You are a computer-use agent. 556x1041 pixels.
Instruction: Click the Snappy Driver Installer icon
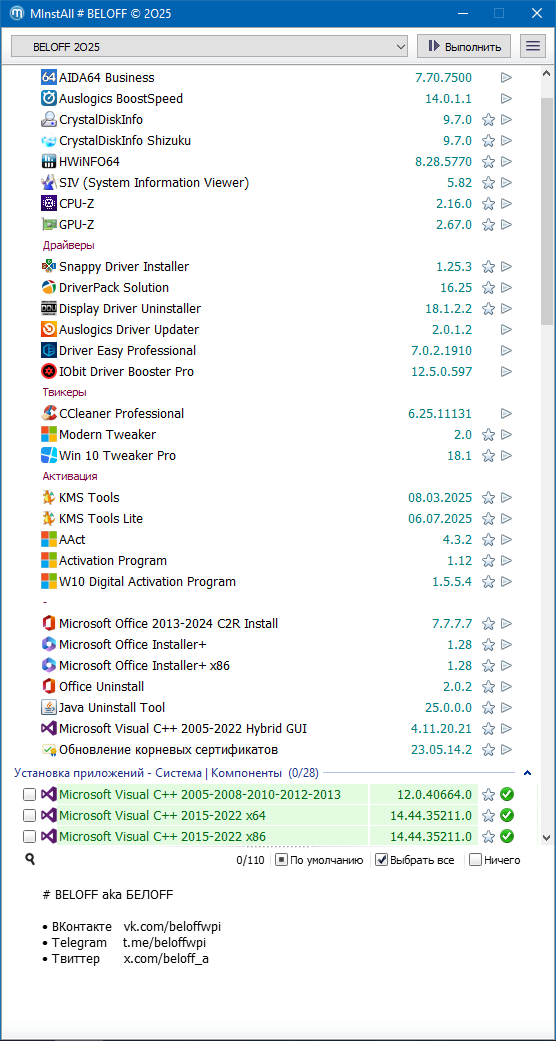pos(48,266)
